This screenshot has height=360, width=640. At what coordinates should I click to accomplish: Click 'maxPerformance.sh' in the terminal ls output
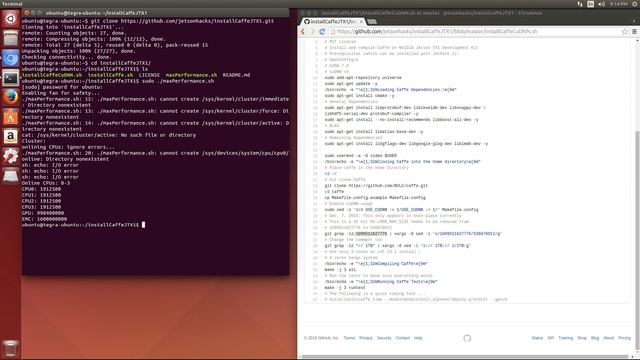pos(191,75)
